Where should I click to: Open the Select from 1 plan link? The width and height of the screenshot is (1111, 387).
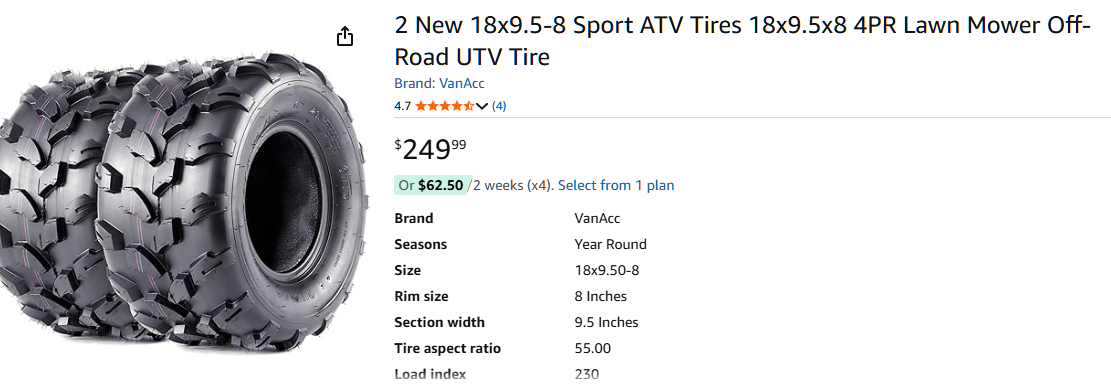point(616,186)
